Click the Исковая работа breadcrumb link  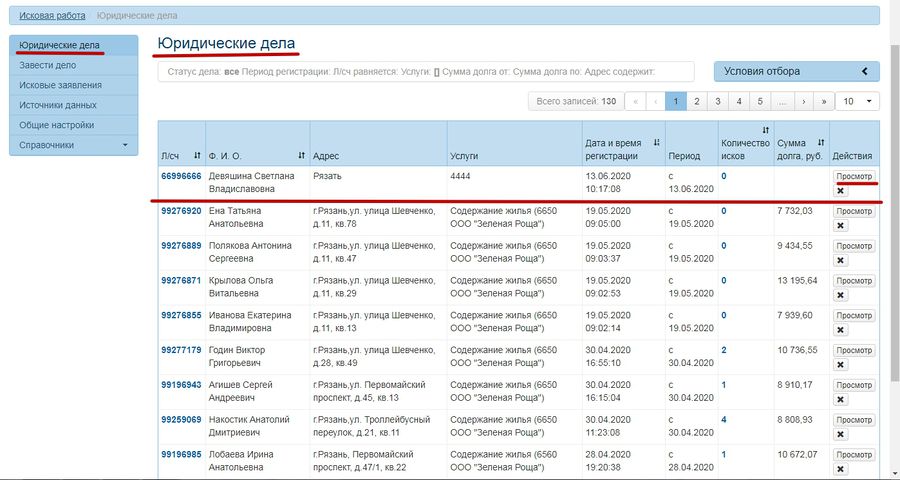52,16
